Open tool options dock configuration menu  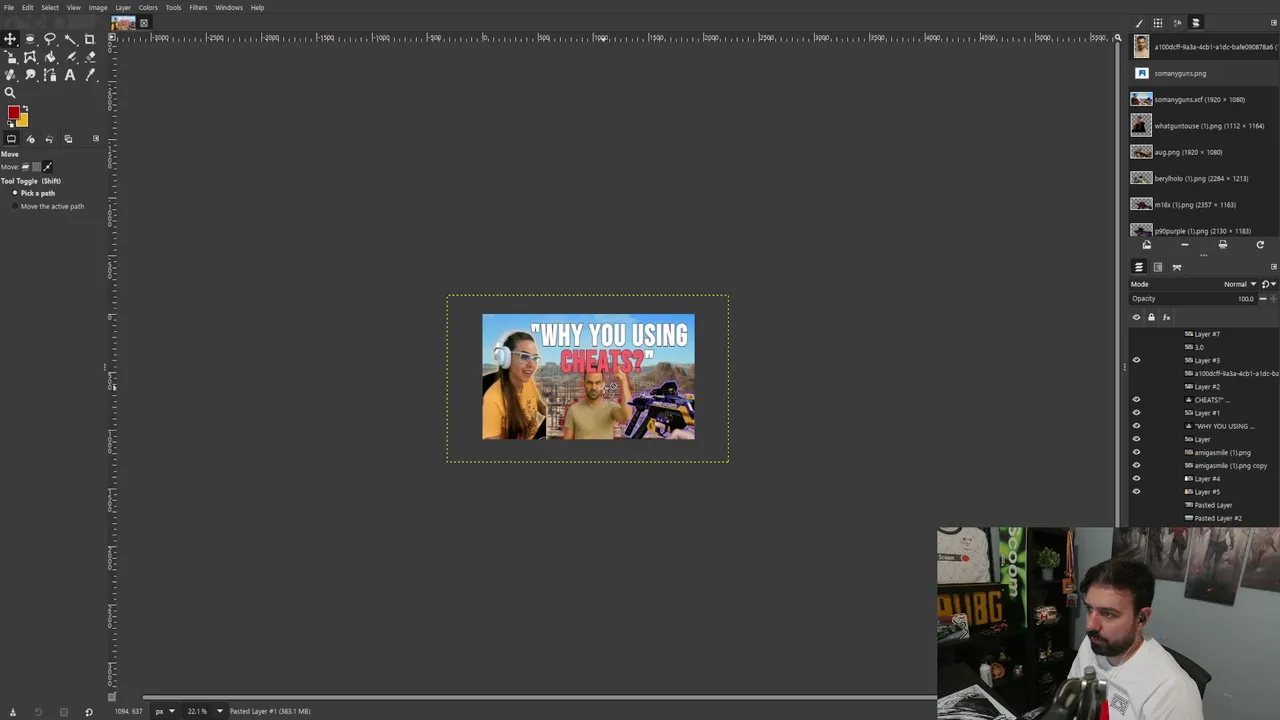(96, 139)
